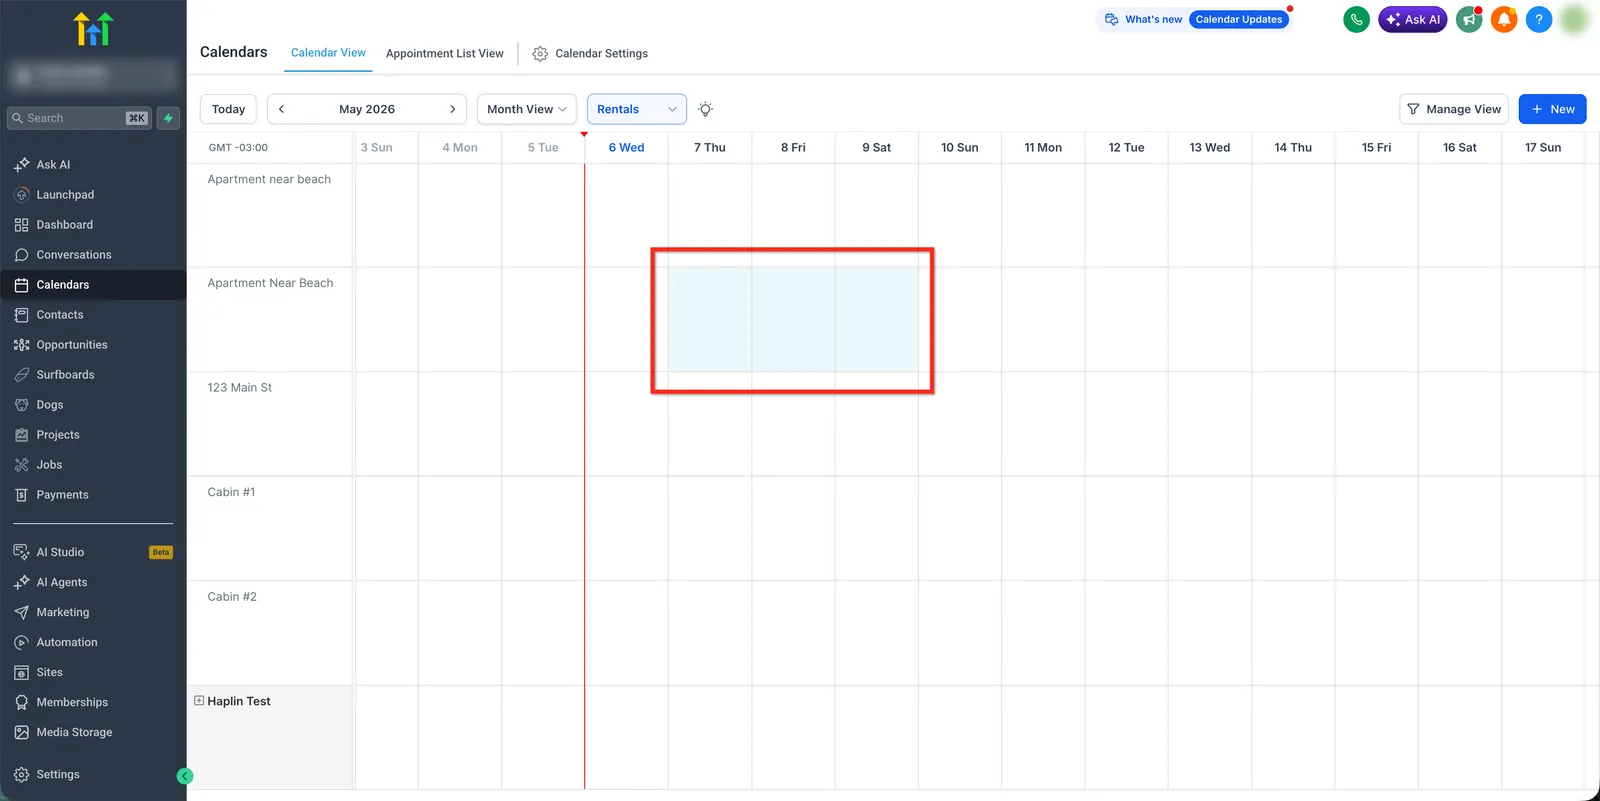The image size is (1600, 801).
Task: Click the 14 Thu column header
Action: 1292,147
